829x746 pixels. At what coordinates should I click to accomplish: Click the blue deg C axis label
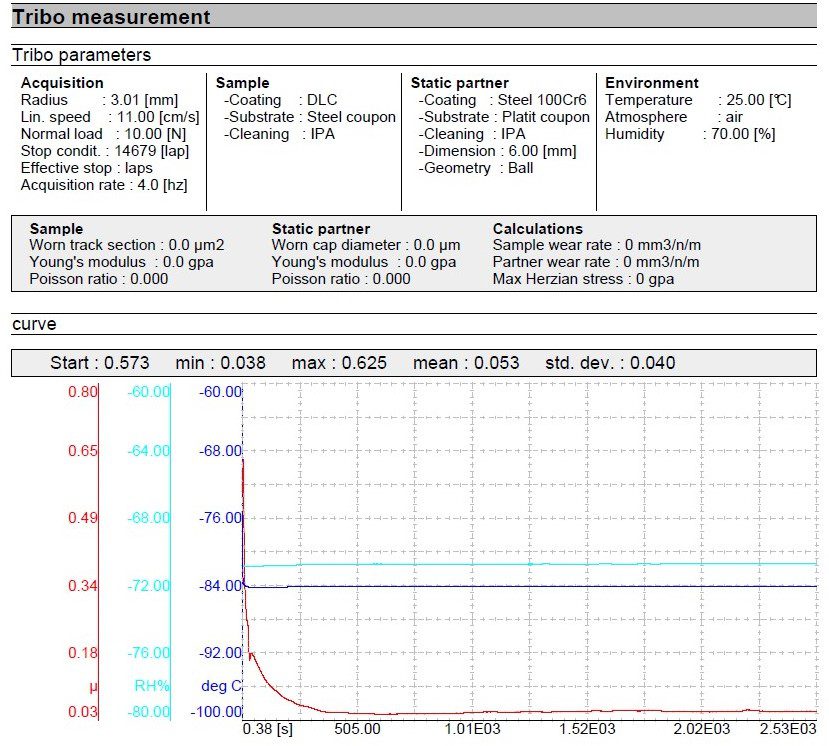point(221,685)
